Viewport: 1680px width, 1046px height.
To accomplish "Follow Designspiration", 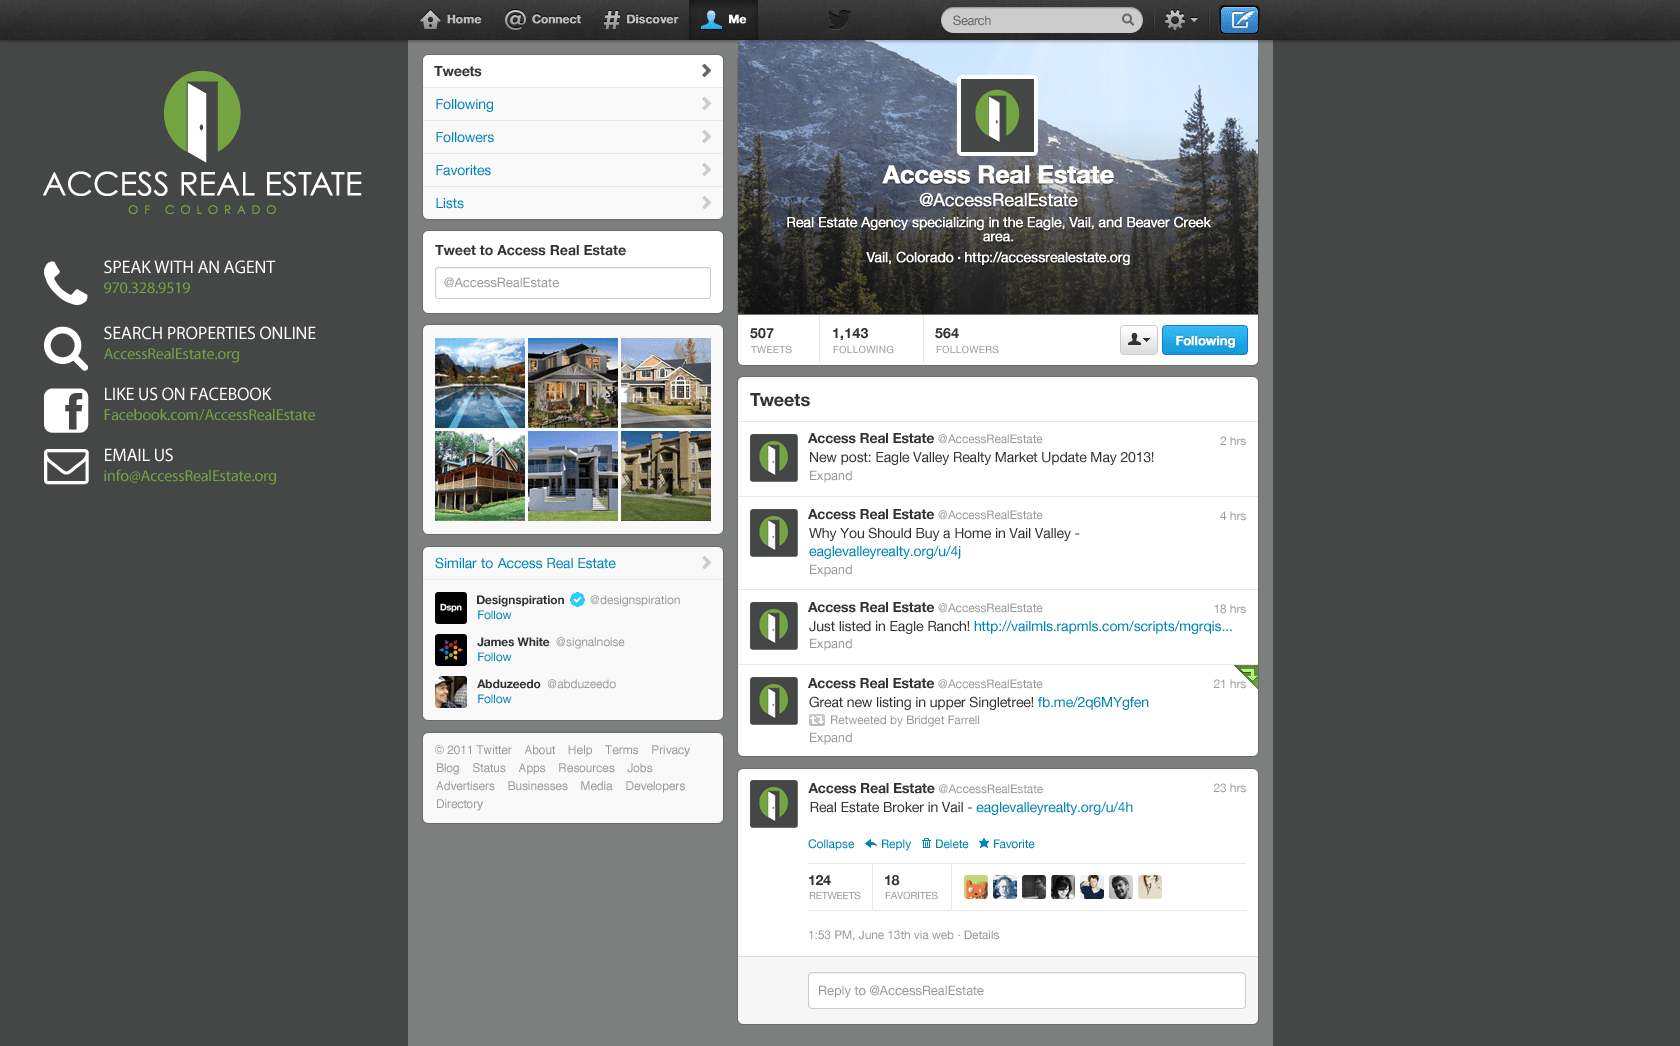I will coord(494,615).
